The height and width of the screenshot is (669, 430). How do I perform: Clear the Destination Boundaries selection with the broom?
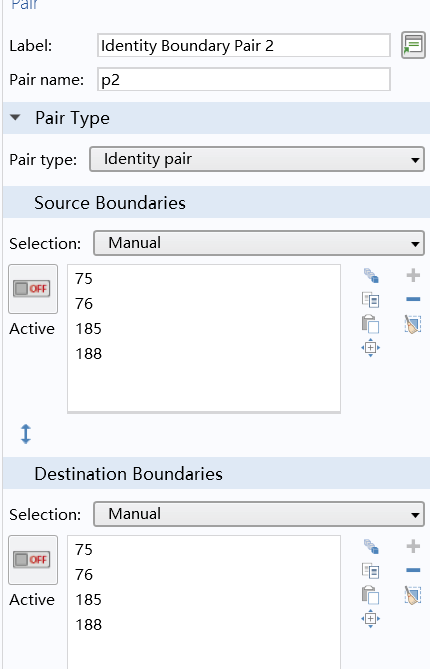tap(413, 595)
